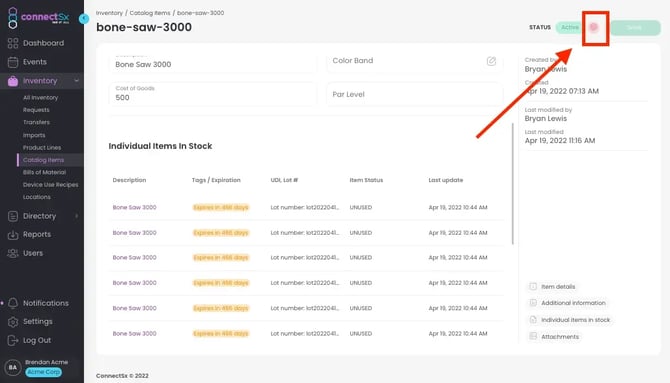
Task: Jump to Attachments section
Action: [560, 337]
